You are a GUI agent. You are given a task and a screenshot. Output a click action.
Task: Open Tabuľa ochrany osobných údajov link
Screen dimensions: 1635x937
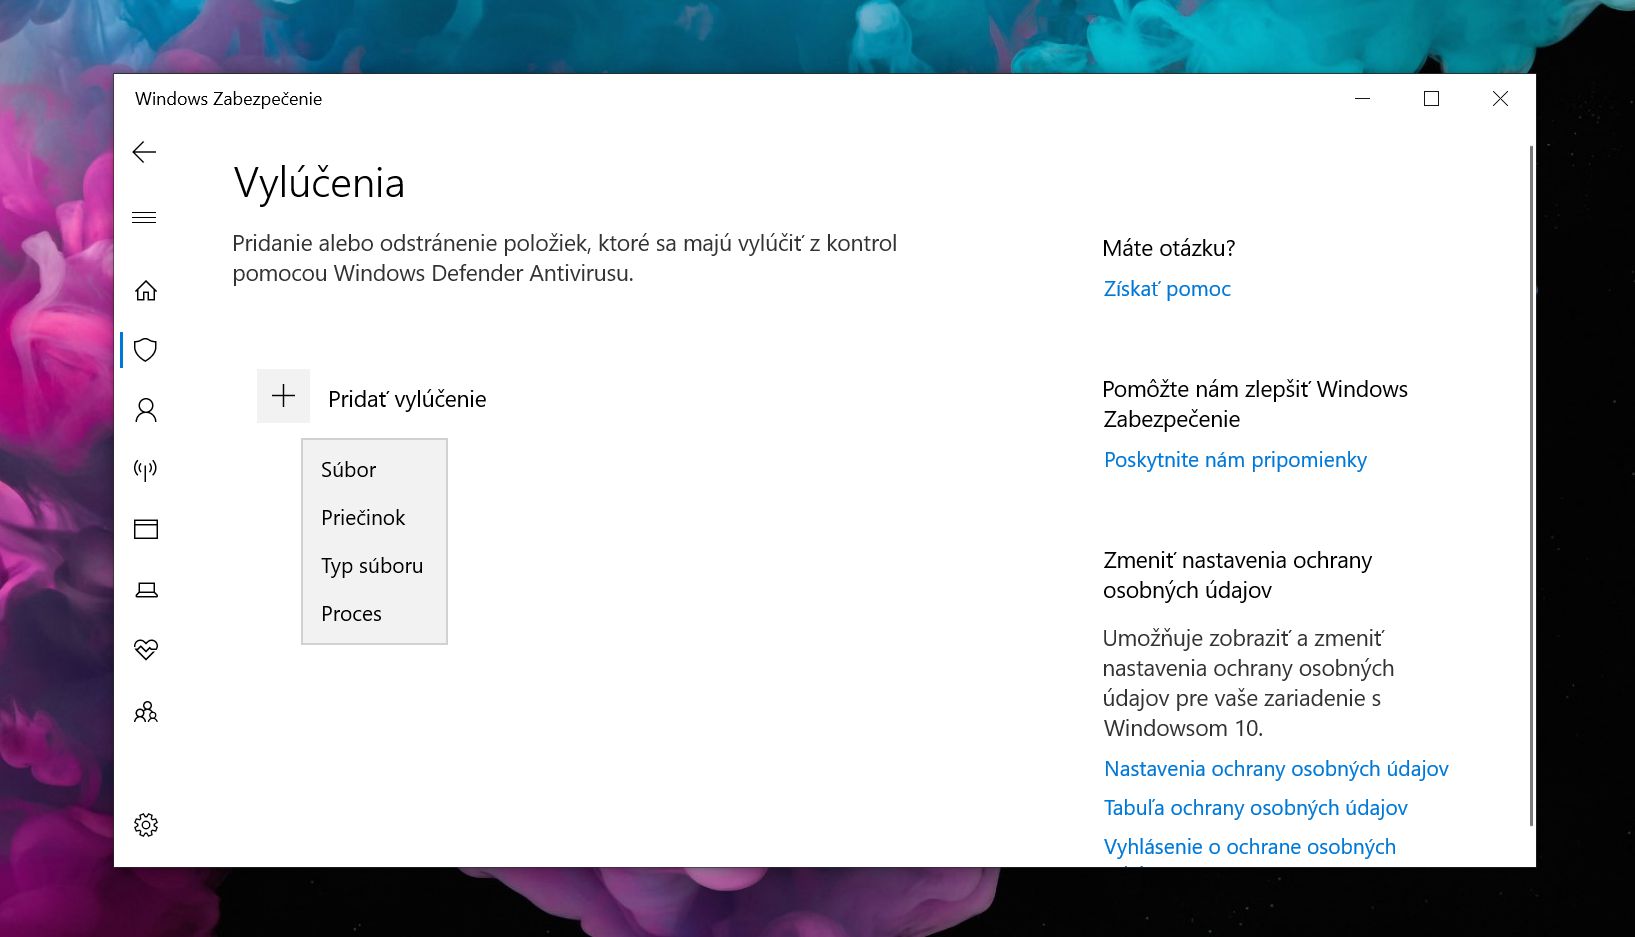tap(1255, 808)
